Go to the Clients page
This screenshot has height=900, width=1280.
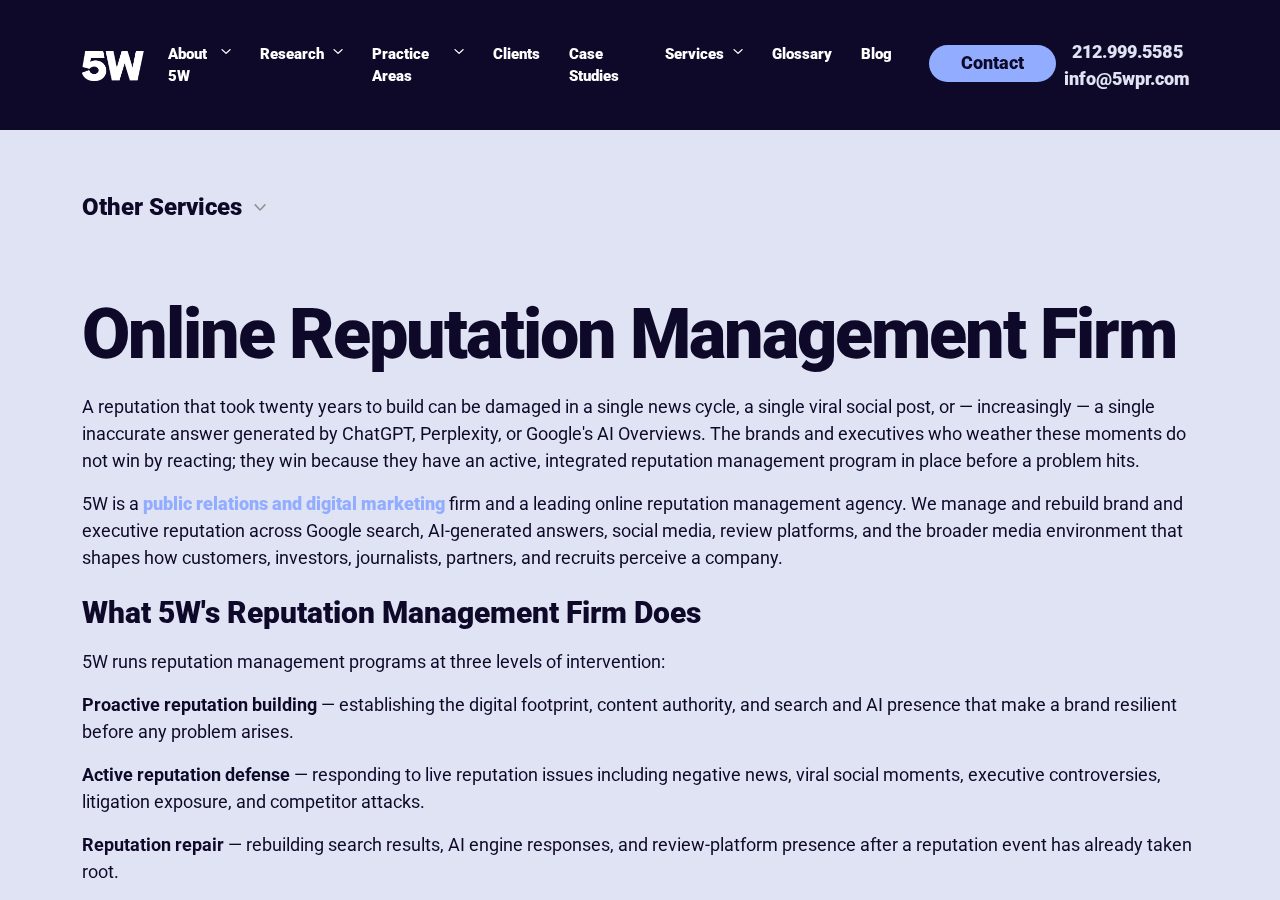pyautogui.click(x=516, y=54)
